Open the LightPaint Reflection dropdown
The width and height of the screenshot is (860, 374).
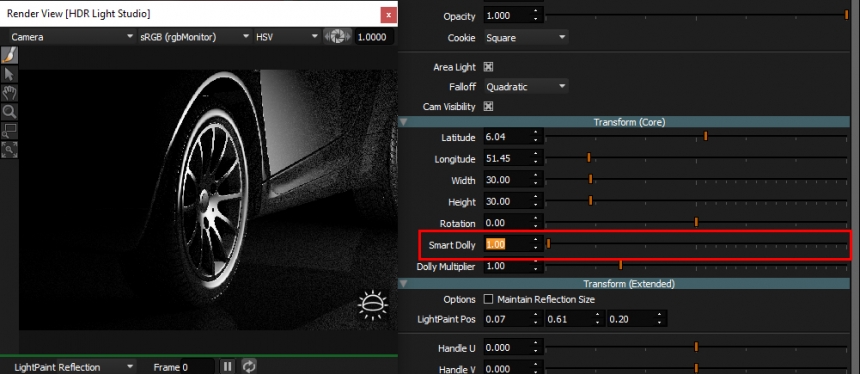click(x=74, y=367)
